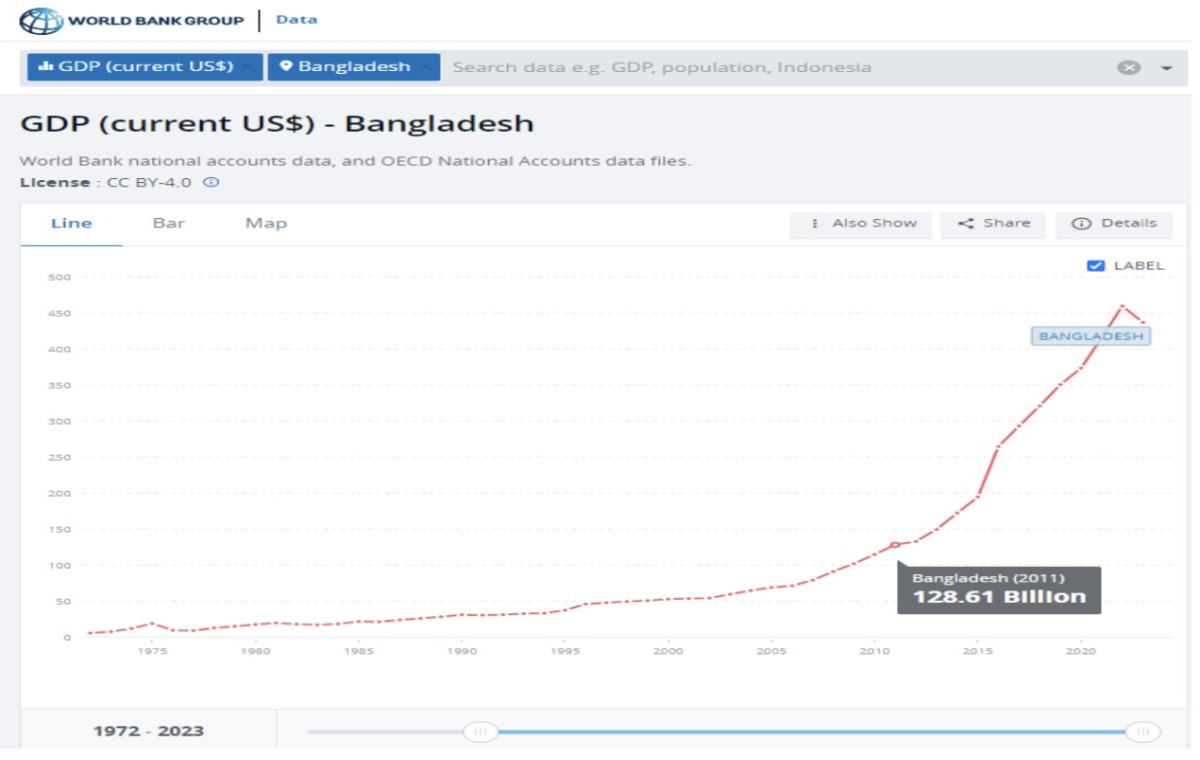1200x760 pixels.
Task: Switch to the Bar chart tab
Action: (x=168, y=223)
